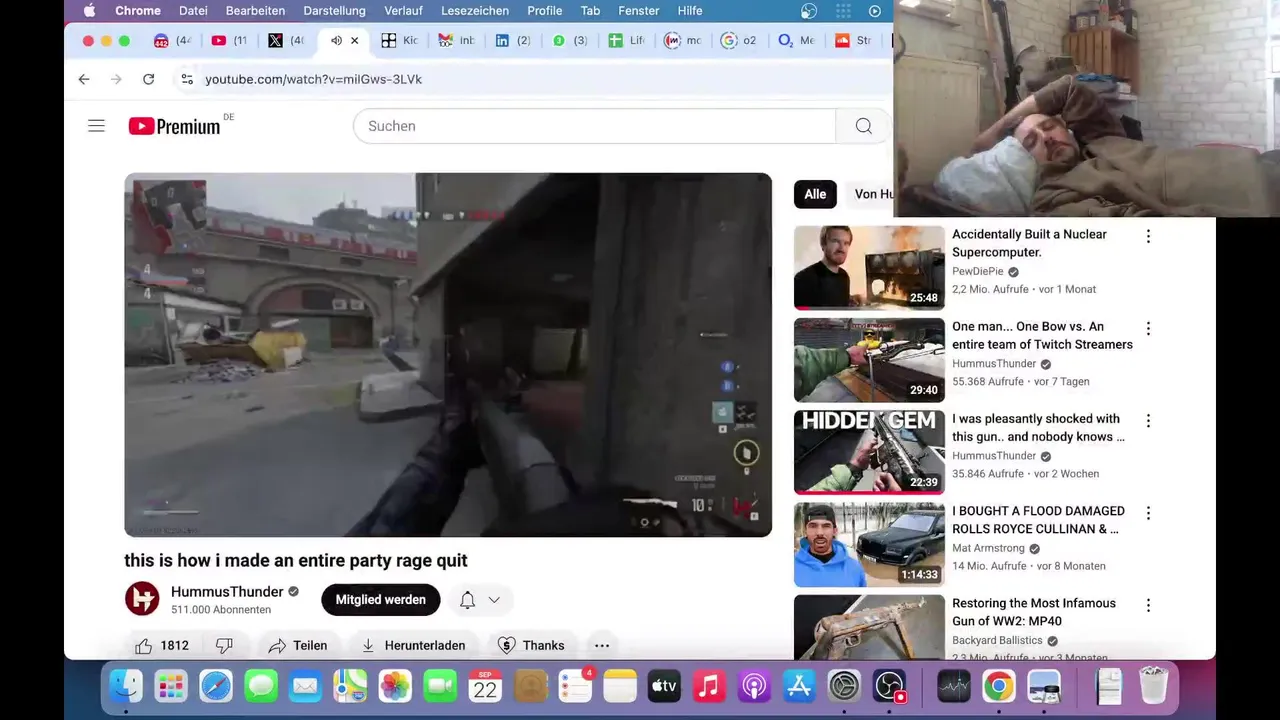Viewport: 1280px width, 720px height.
Task: Switch to the Gmail Inbox tab
Action: point(456,41)
